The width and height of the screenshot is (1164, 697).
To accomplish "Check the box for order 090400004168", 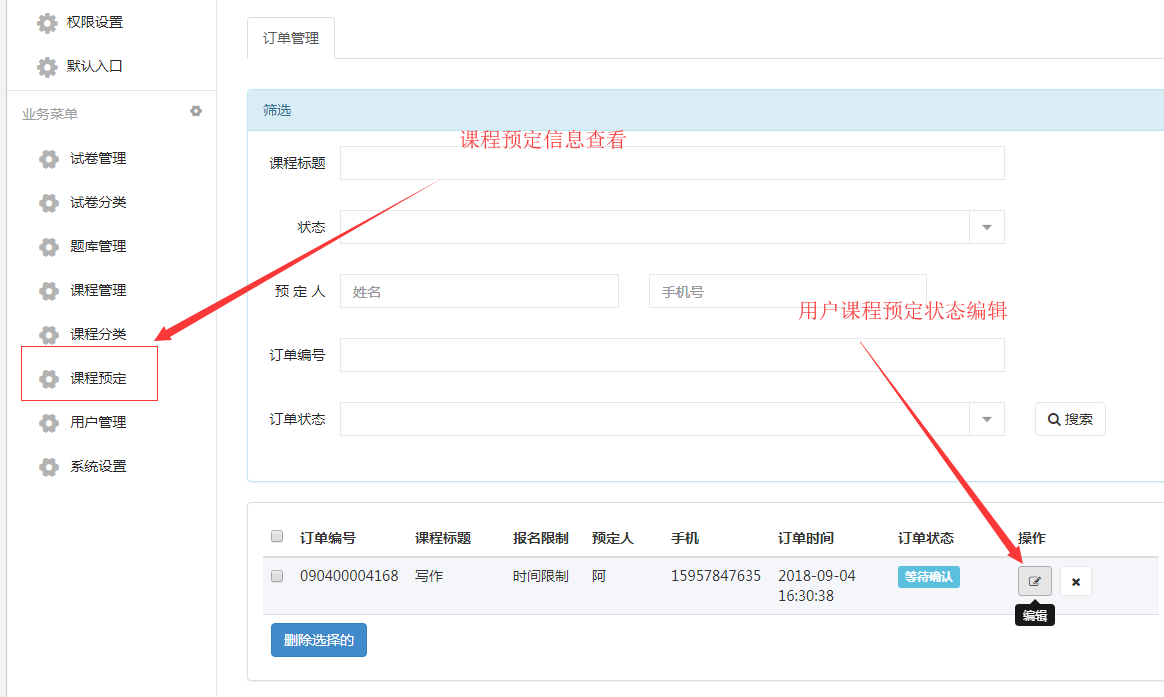I will coord(277,576).
